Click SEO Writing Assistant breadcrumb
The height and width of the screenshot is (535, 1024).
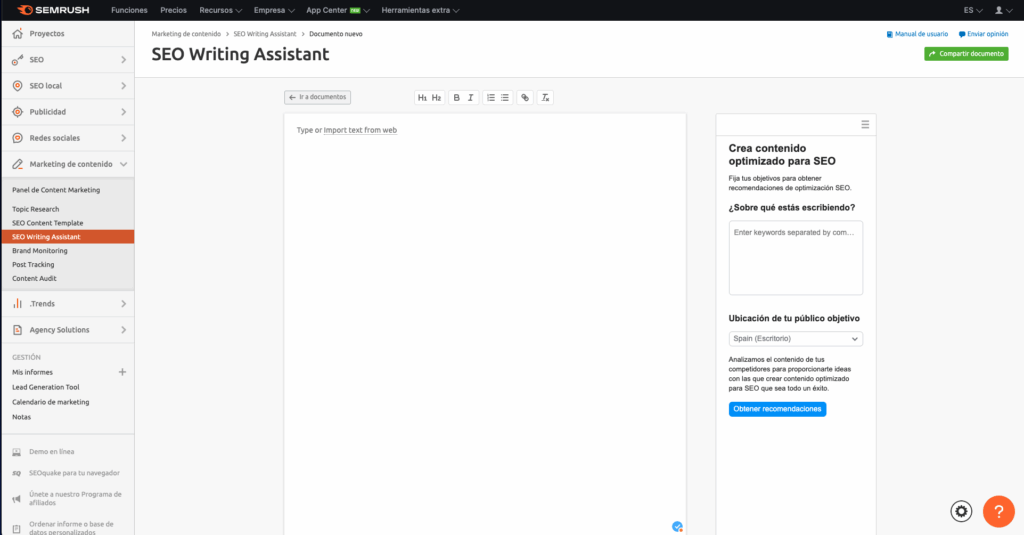(264, 34)
